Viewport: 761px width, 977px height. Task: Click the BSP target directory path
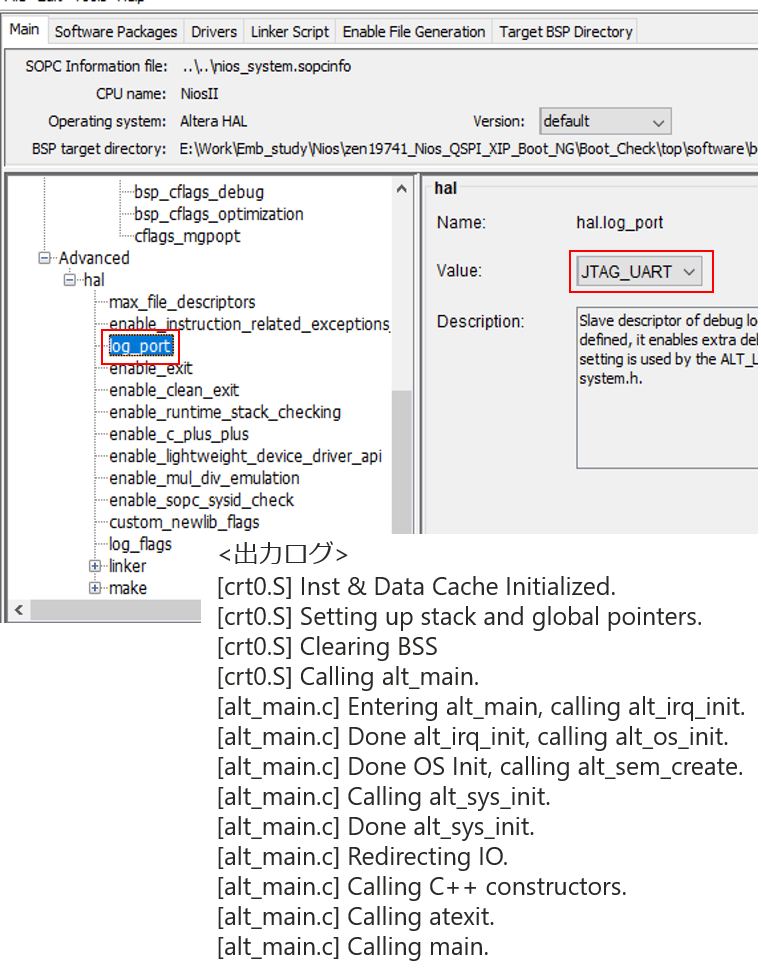click(x=469, y=149)
